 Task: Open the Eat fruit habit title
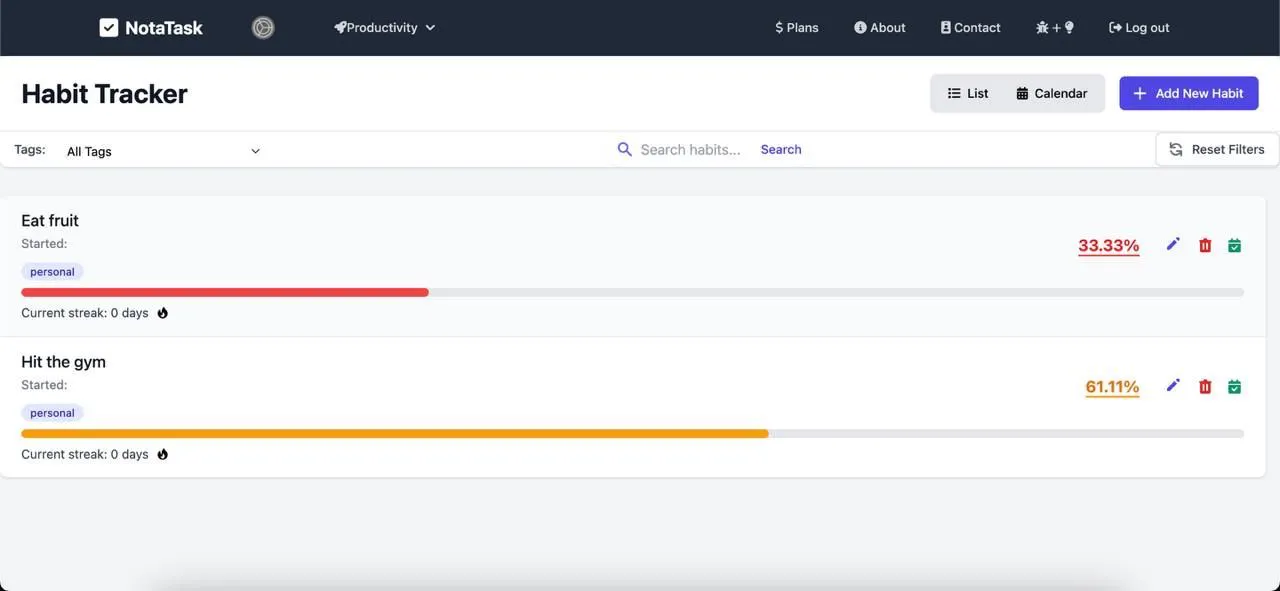(x=50, y=220)
